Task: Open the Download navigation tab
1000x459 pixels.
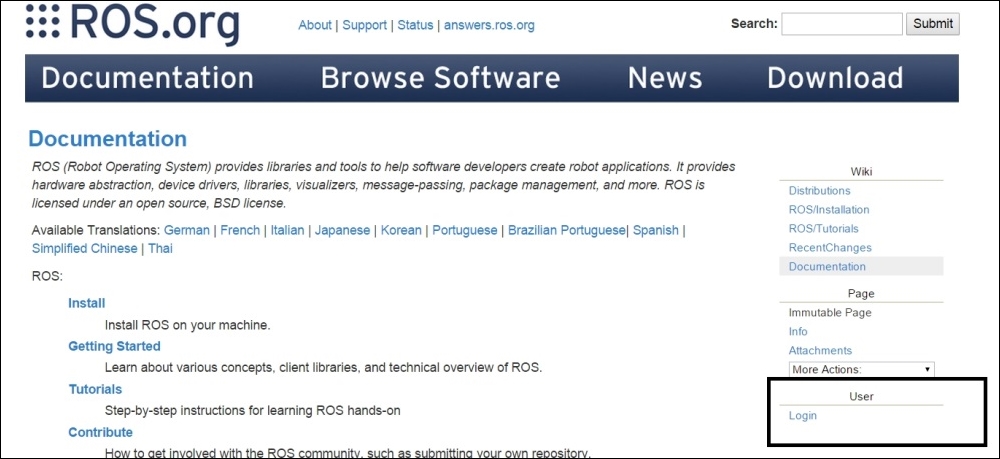Action: point(835,78)
